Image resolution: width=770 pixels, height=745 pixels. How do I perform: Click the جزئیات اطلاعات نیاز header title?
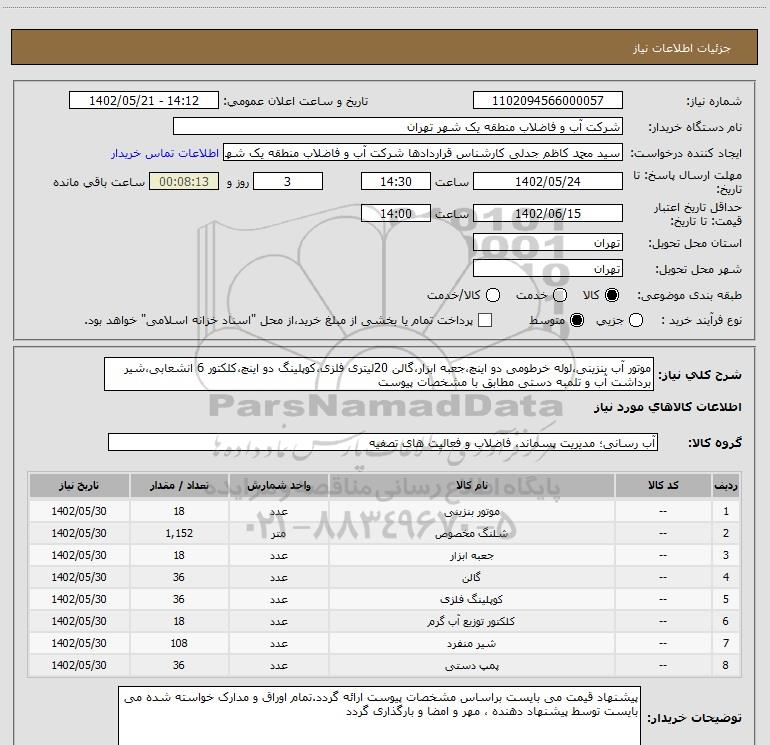tap(682, 48)
